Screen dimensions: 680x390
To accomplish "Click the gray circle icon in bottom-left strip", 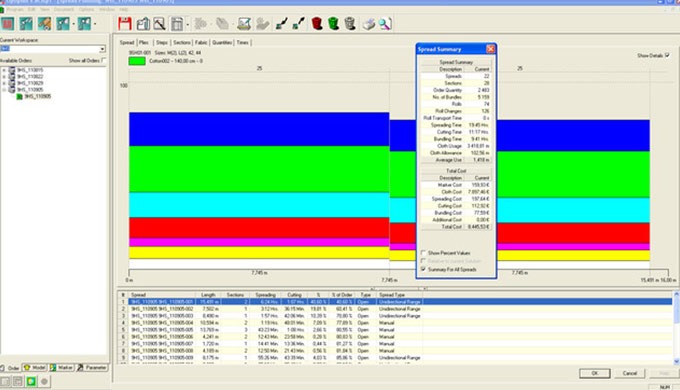I will pyautogui.click(x=44, y=381).
